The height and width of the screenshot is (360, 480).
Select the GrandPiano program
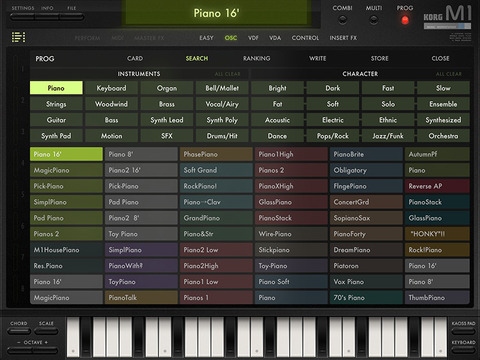point(216,218)
